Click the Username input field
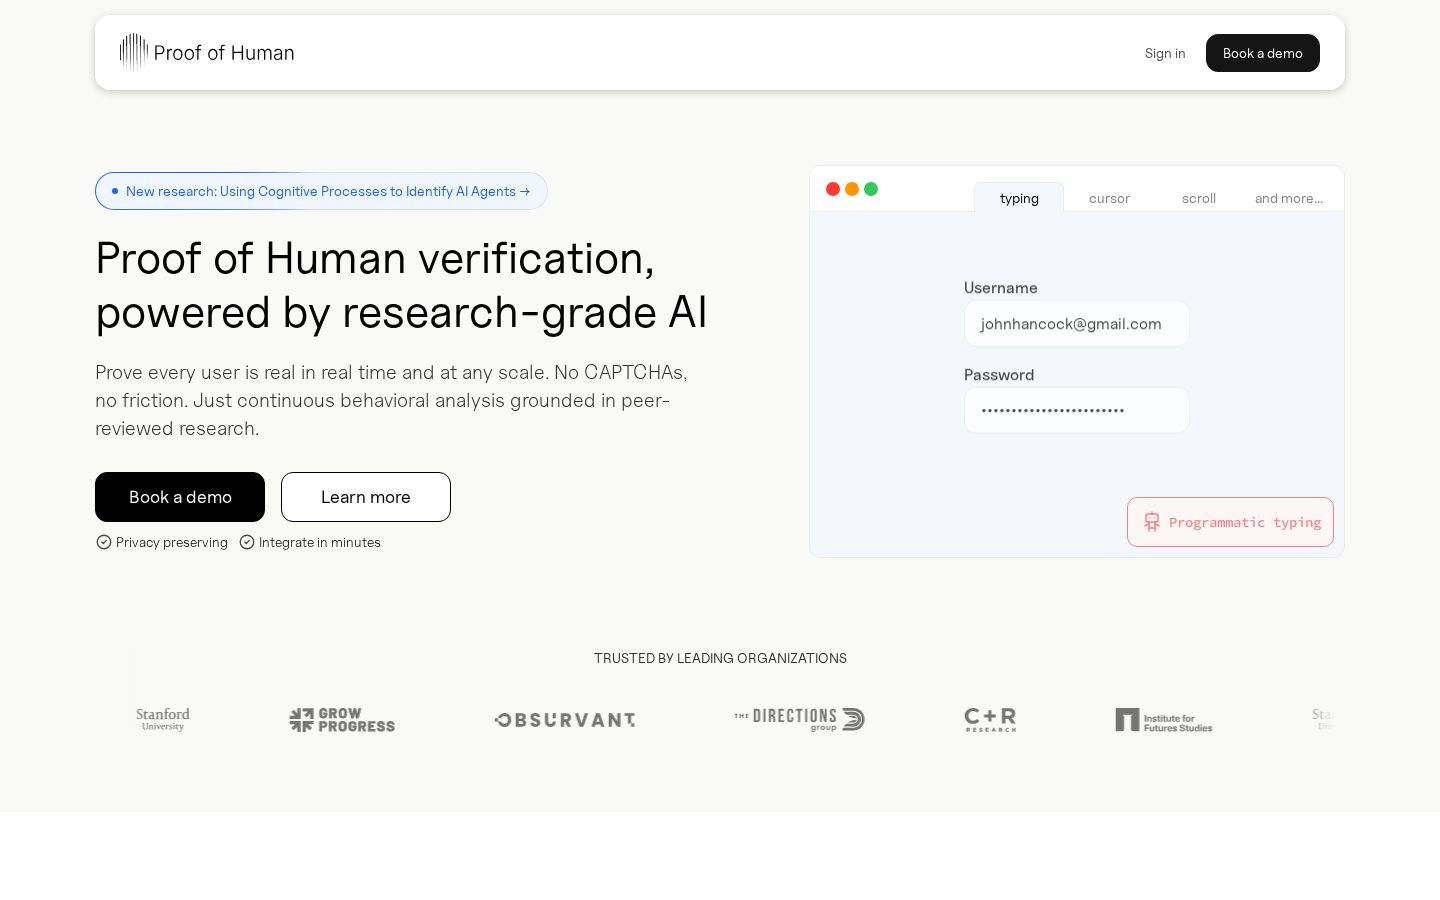1440x900 pixels. (1077, 324)
